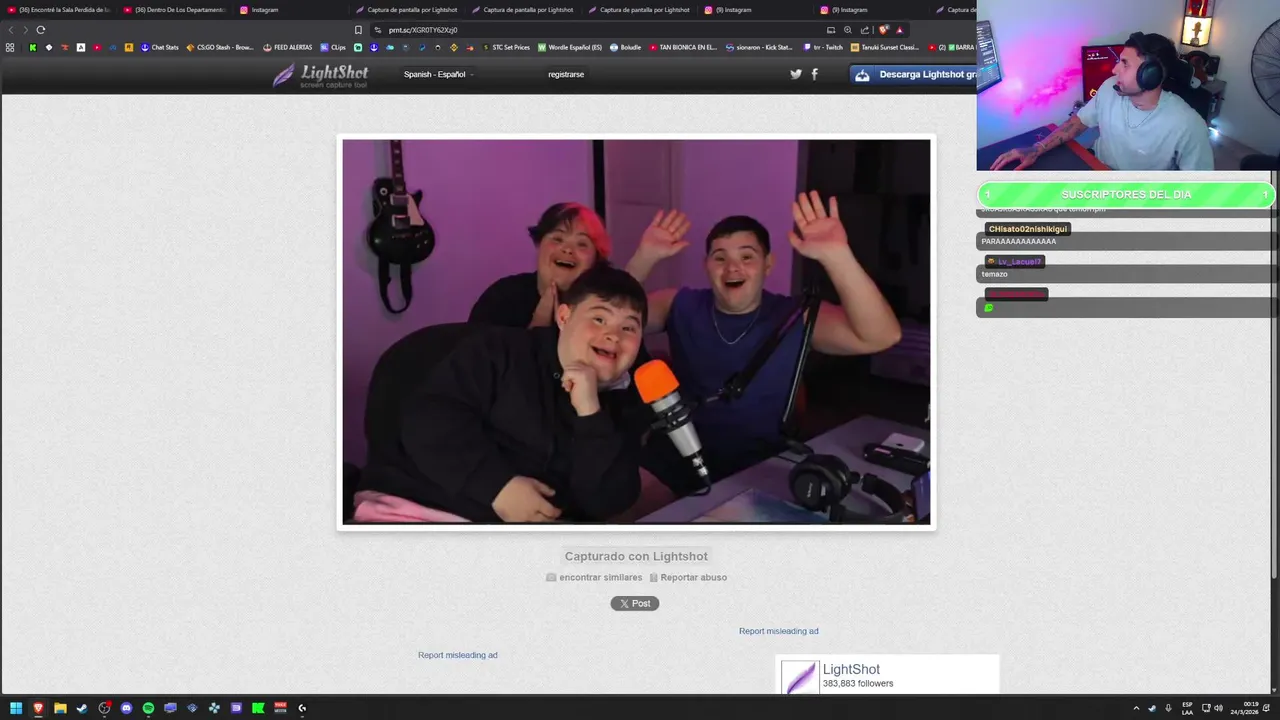The height and width of the screenshot is (720, 1280).
Task: Click the registrarse link
Action: 566,74
